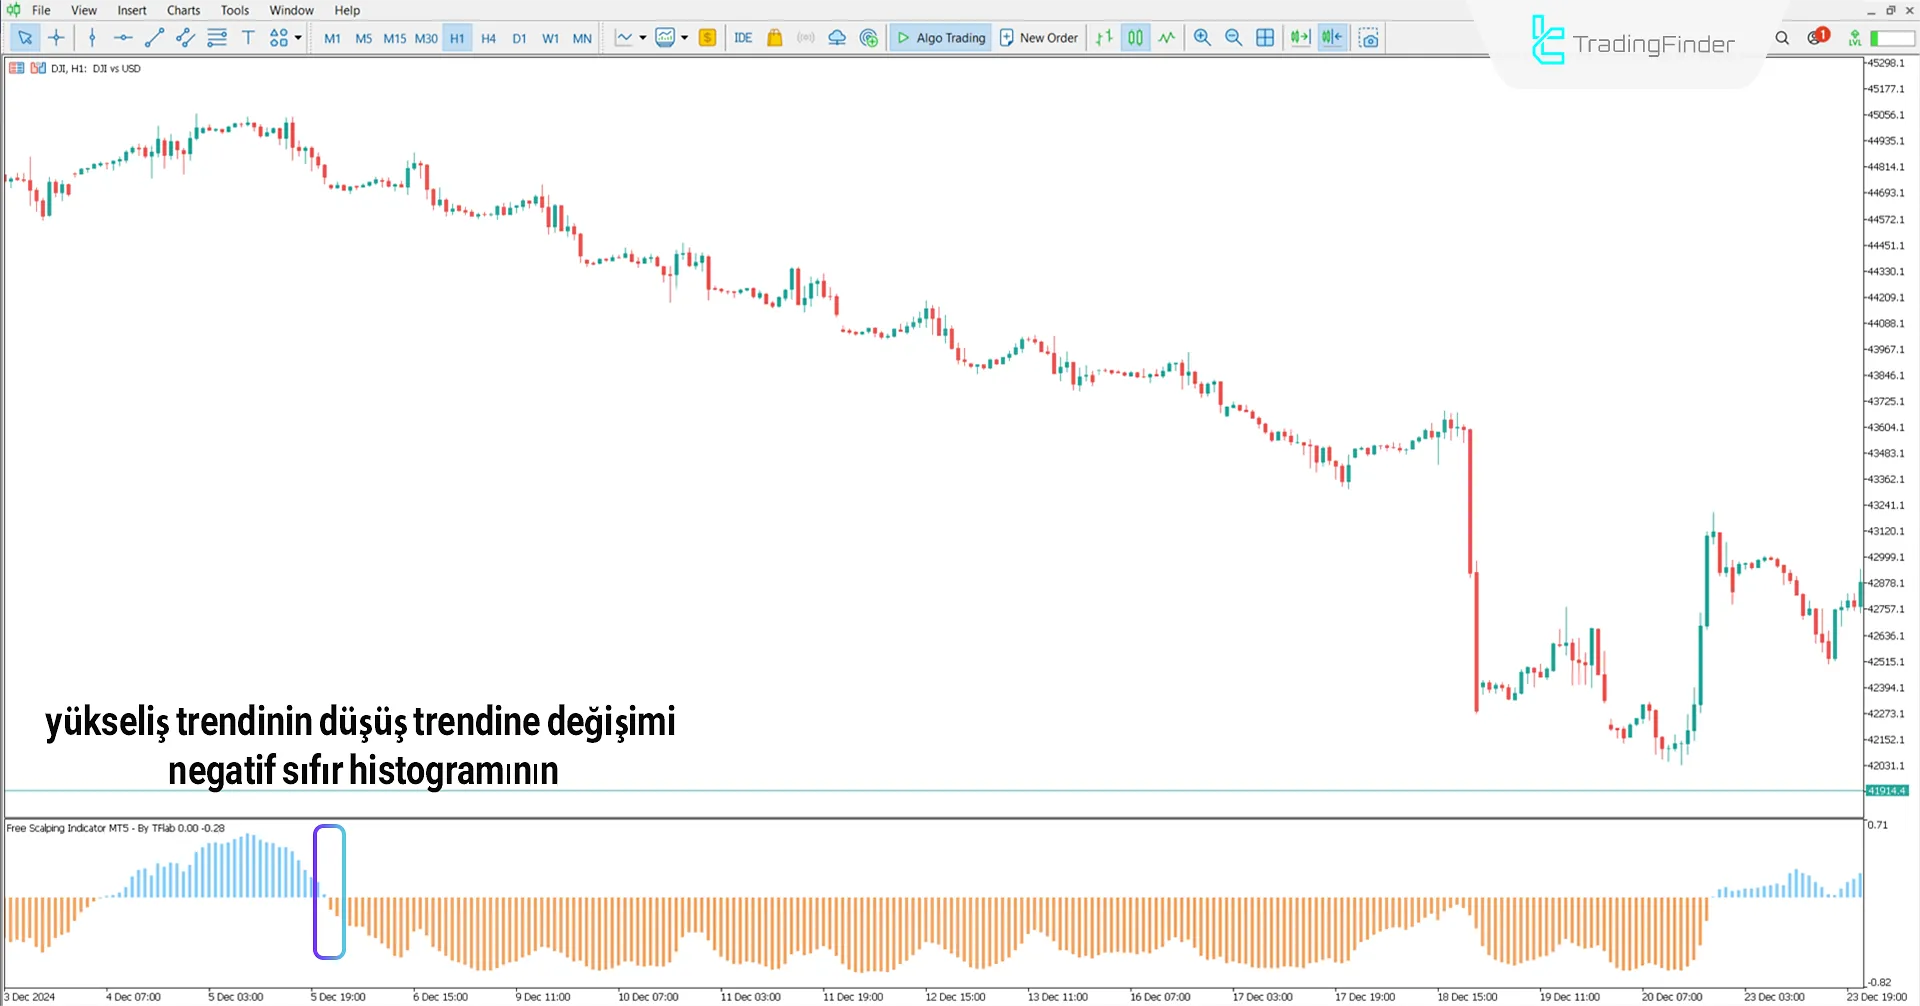Viewport: 1920px width, 1006px height.
Task: Zoom in on the chart
Action: 1202,37
